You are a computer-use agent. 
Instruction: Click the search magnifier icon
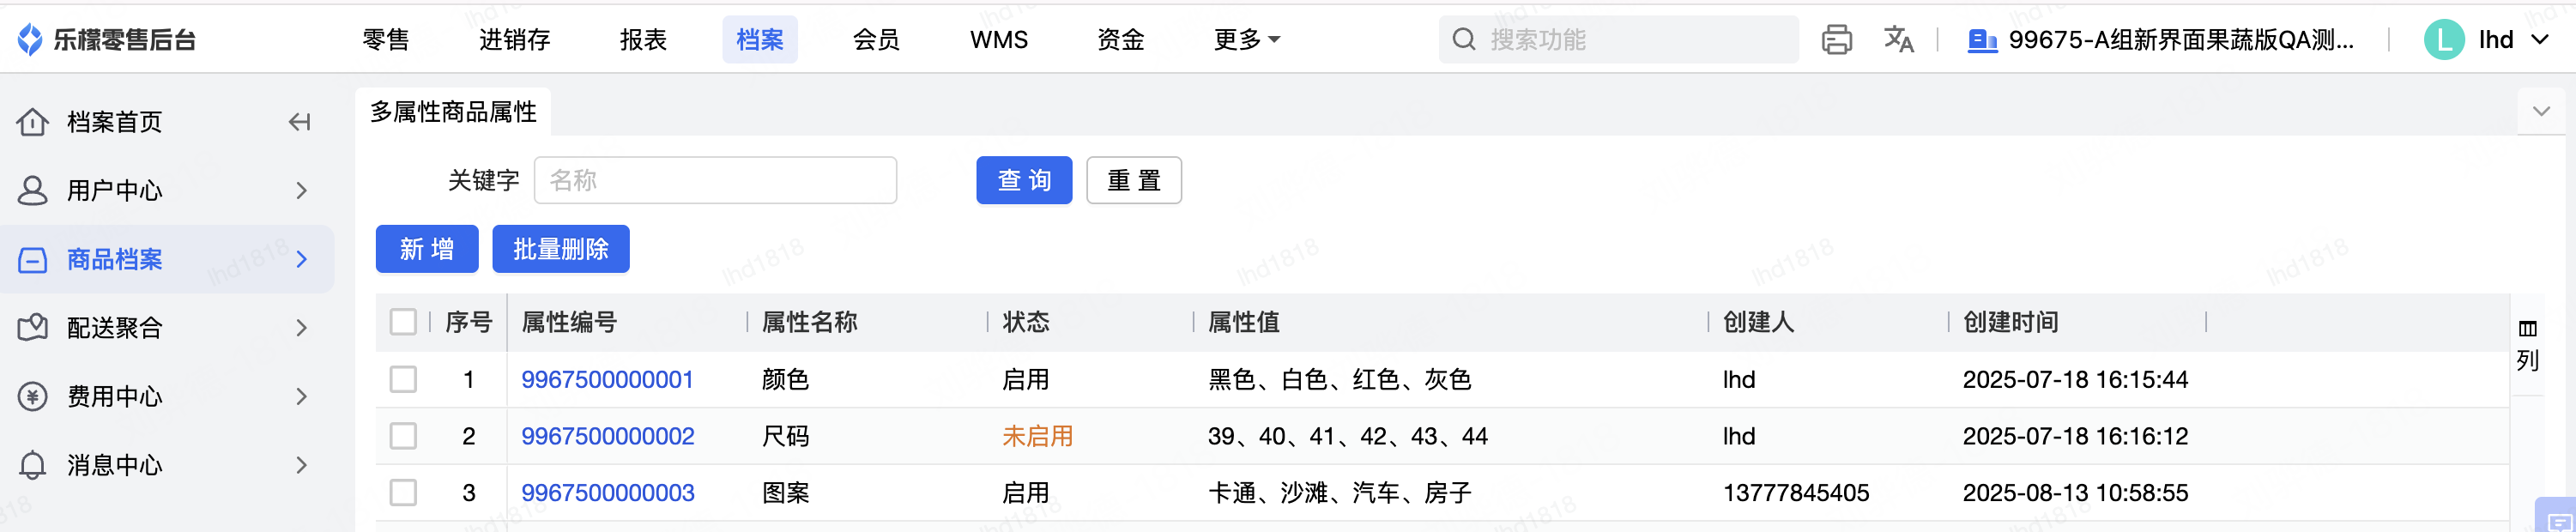(x=1463, y=40)
